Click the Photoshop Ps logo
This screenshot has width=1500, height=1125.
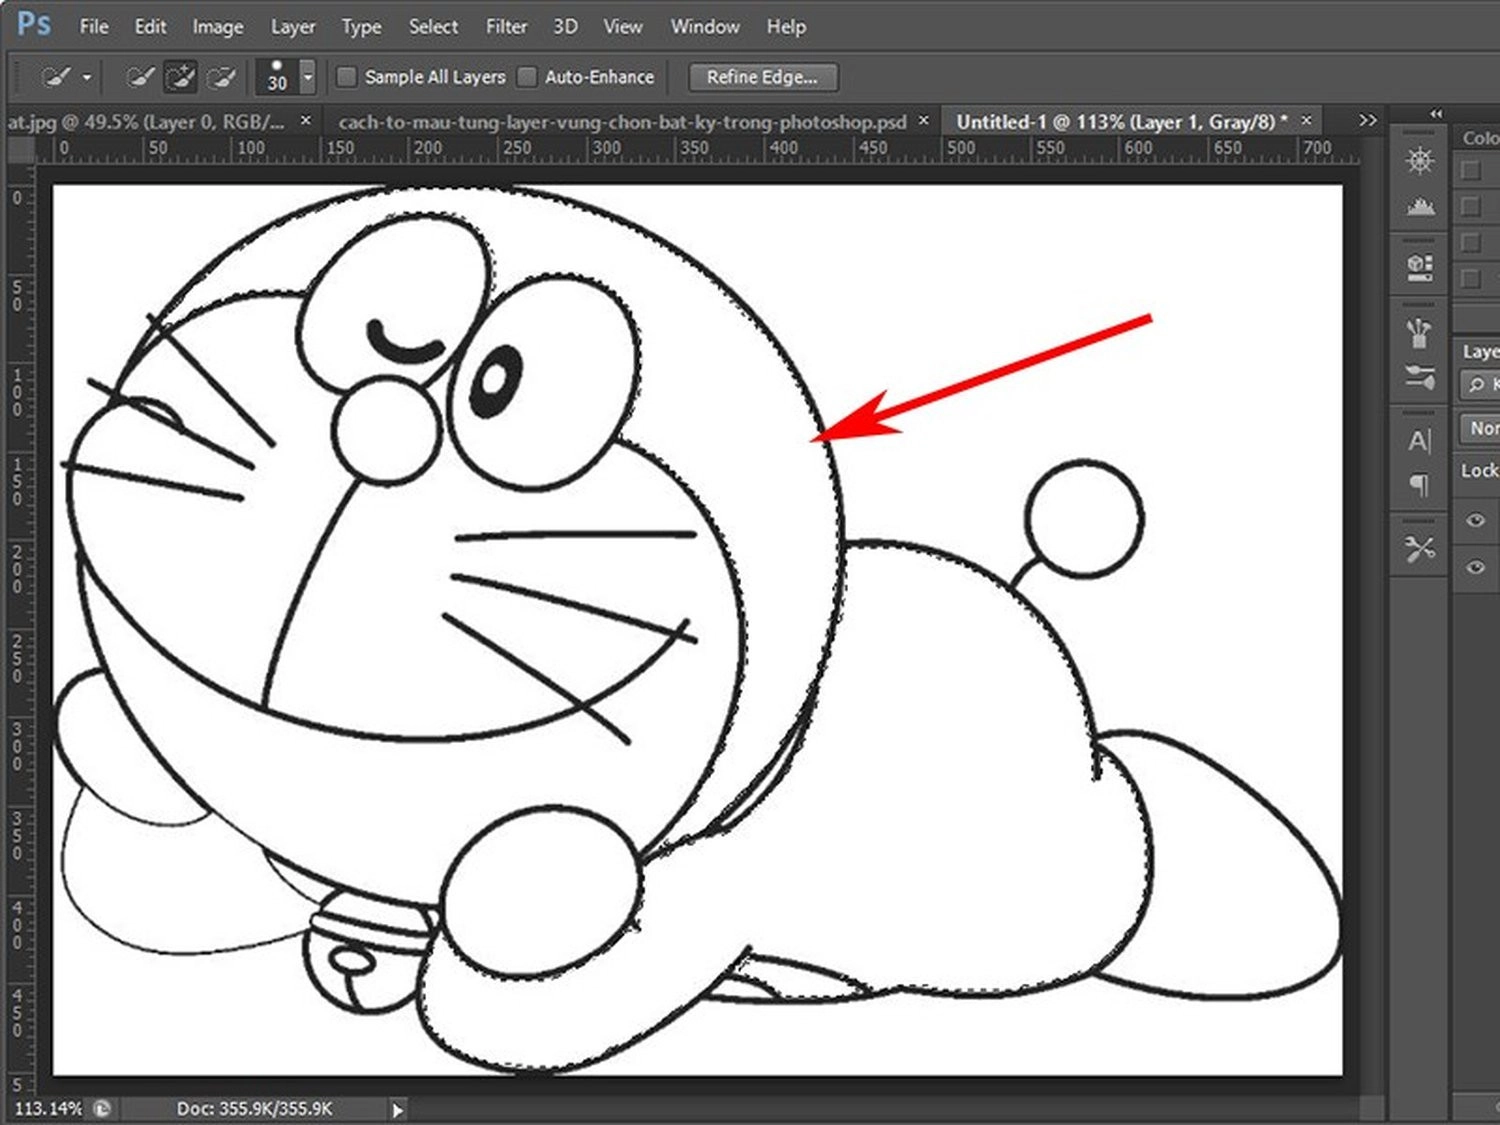coord(33,24)
